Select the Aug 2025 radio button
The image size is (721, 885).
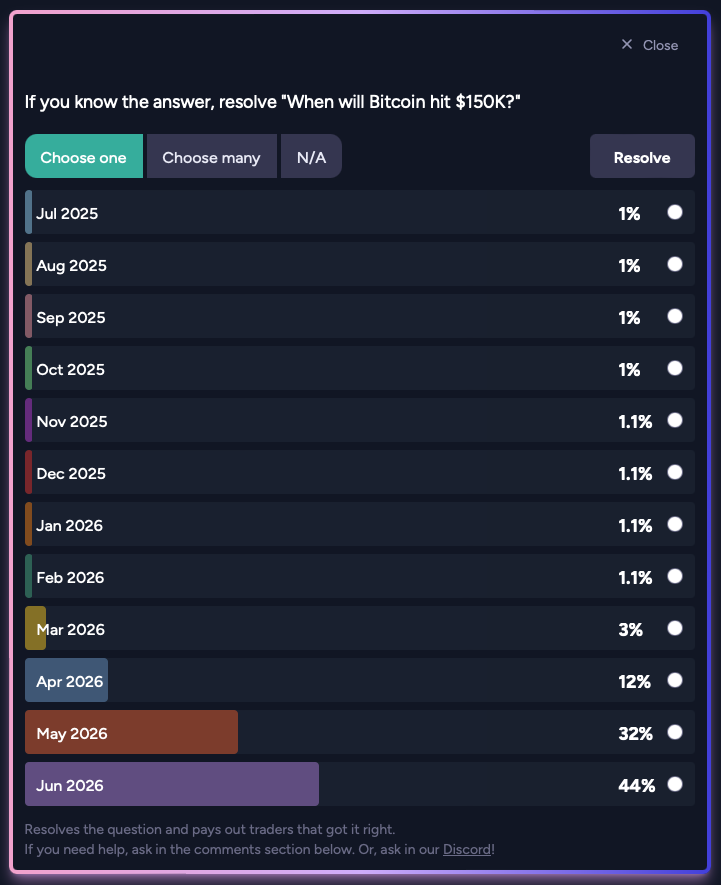pyautogui.click(x=675, y=264)
